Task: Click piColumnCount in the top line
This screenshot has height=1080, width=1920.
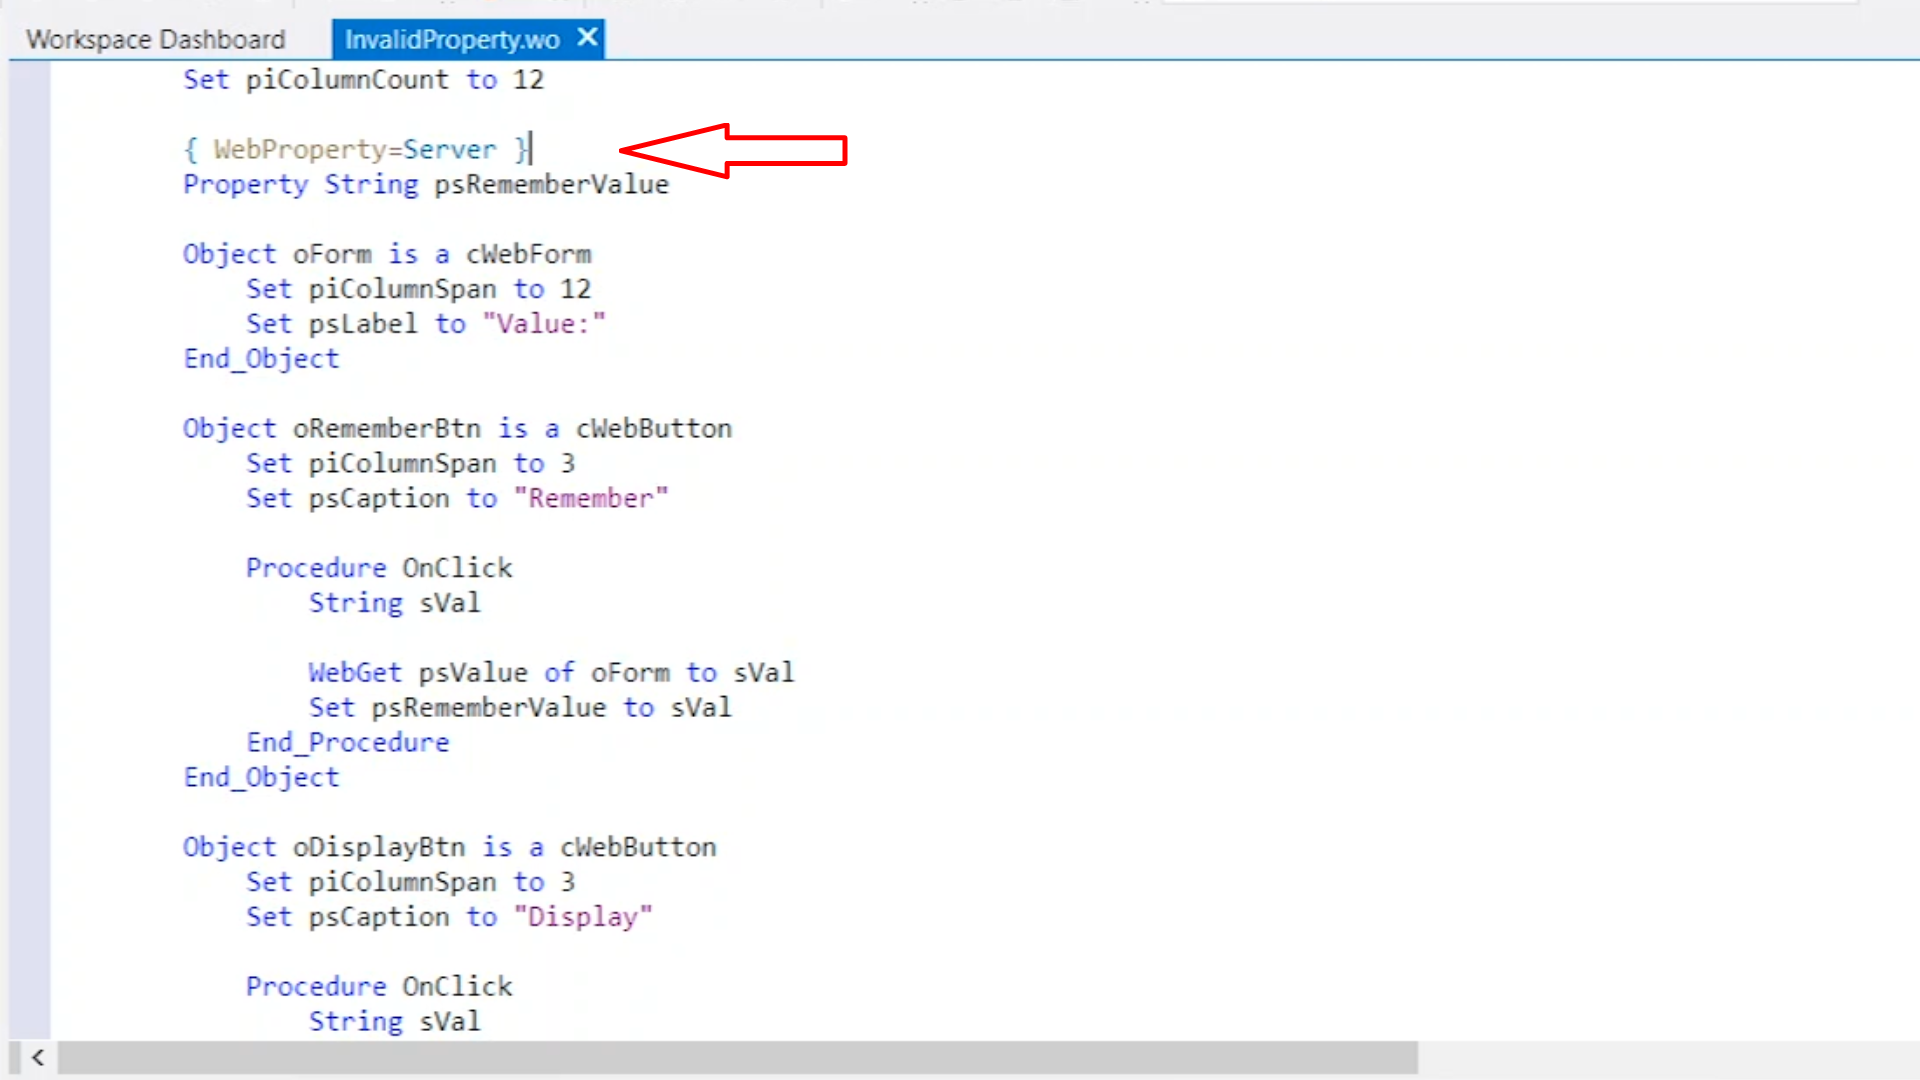Action: pos(347,80)
